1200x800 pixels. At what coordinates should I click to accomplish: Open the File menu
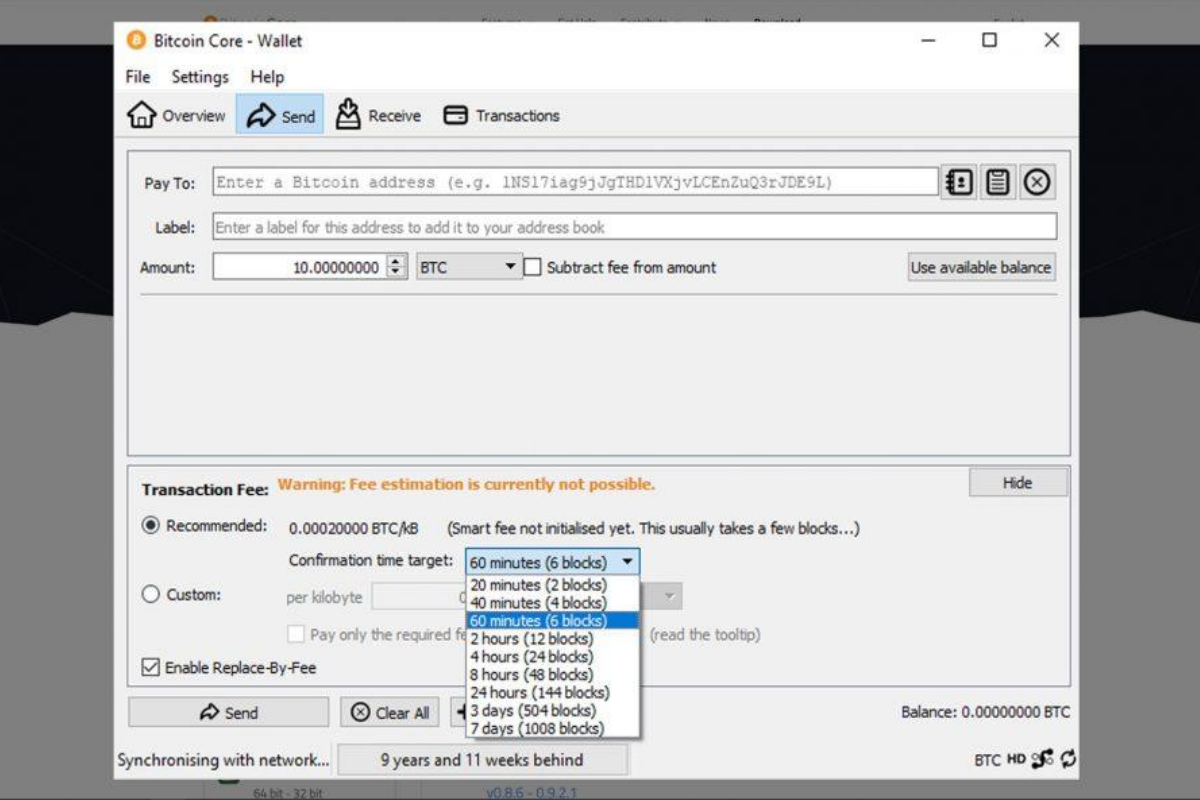coord(138,77)
